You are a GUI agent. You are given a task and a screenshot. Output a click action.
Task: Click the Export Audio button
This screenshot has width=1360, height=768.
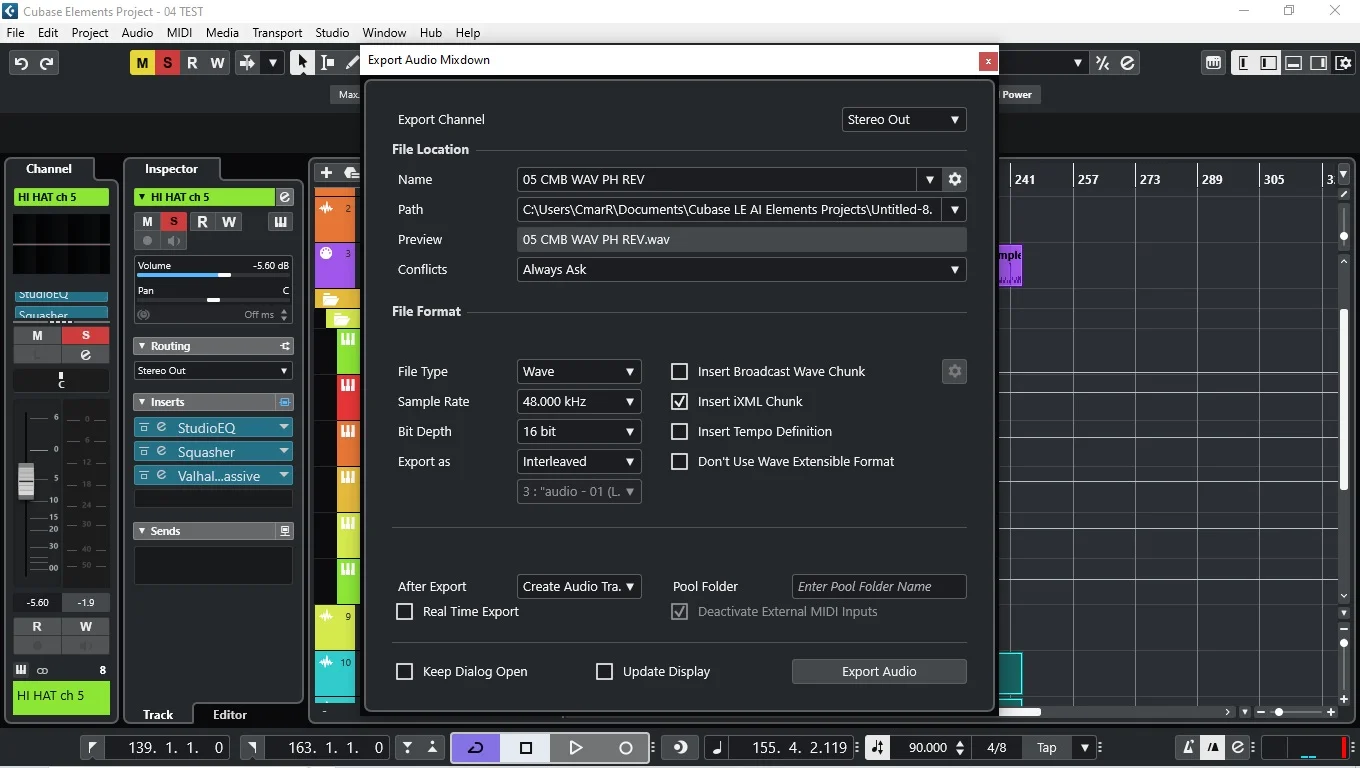[x=878, y=671]
